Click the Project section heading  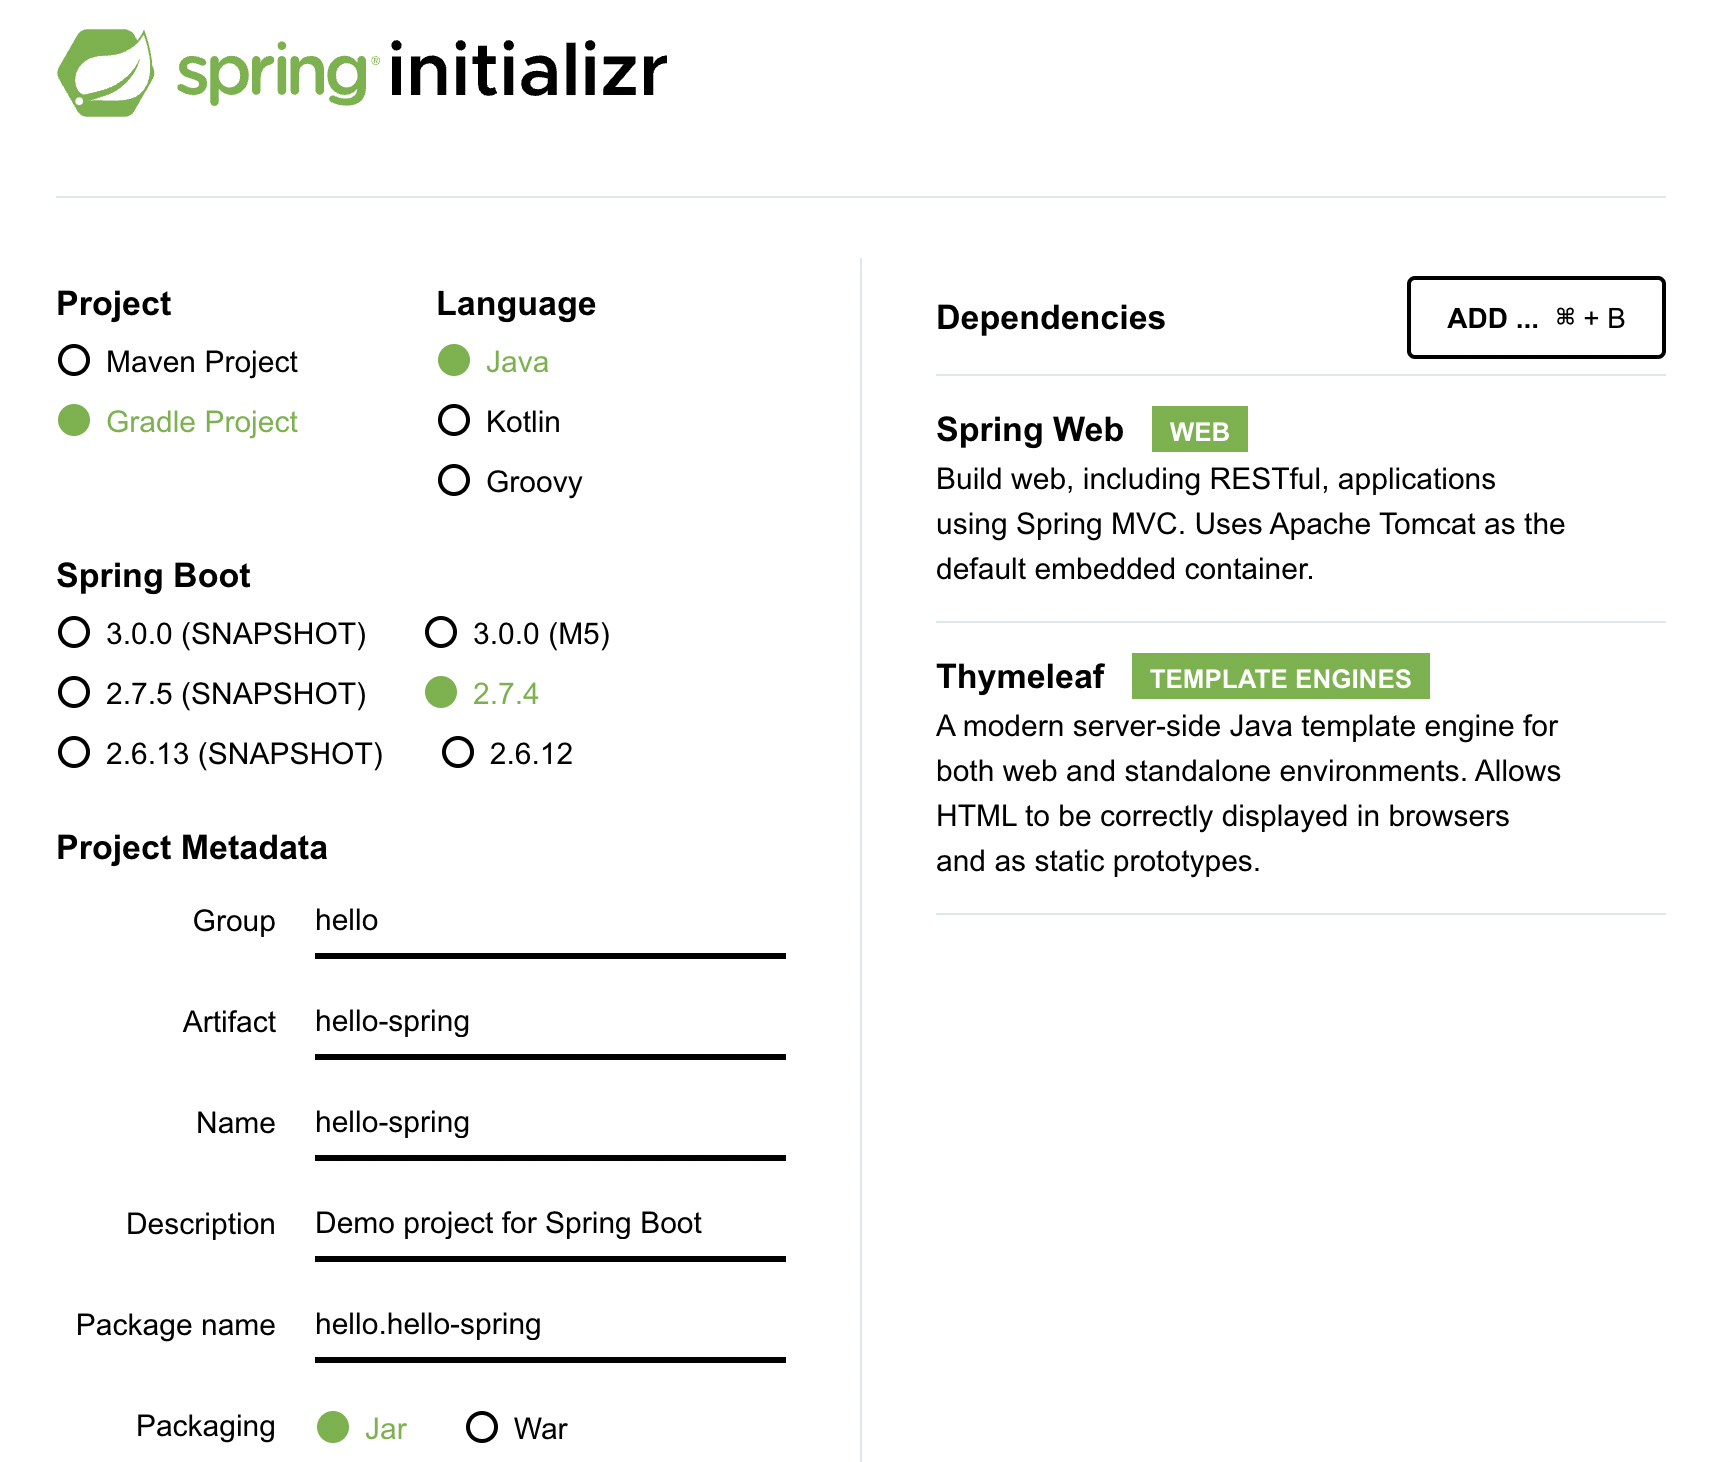[114, 304]
